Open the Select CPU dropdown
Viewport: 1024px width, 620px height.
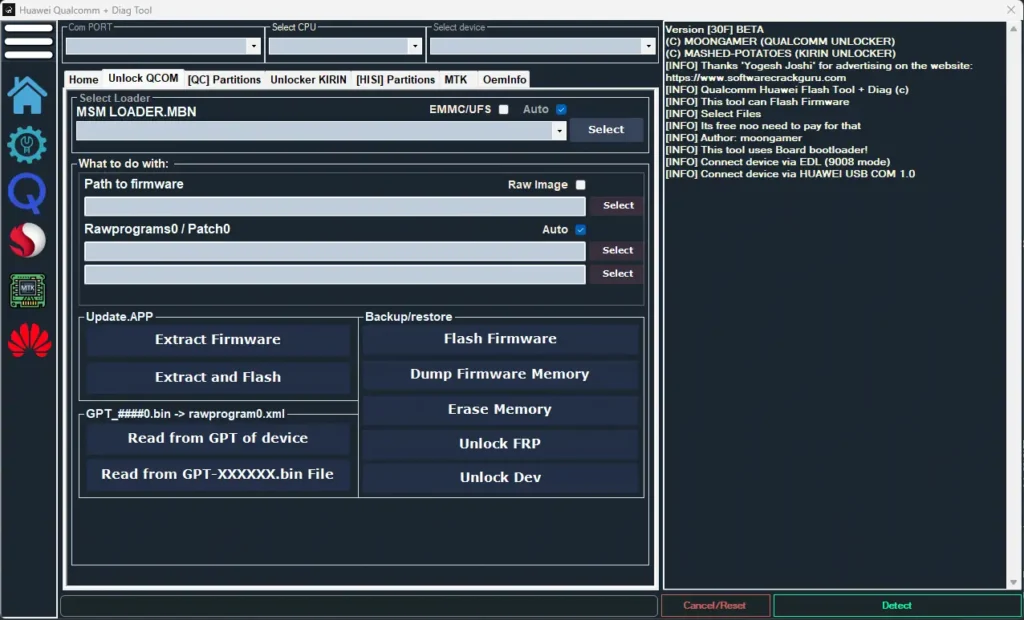[x=415, y=46]
